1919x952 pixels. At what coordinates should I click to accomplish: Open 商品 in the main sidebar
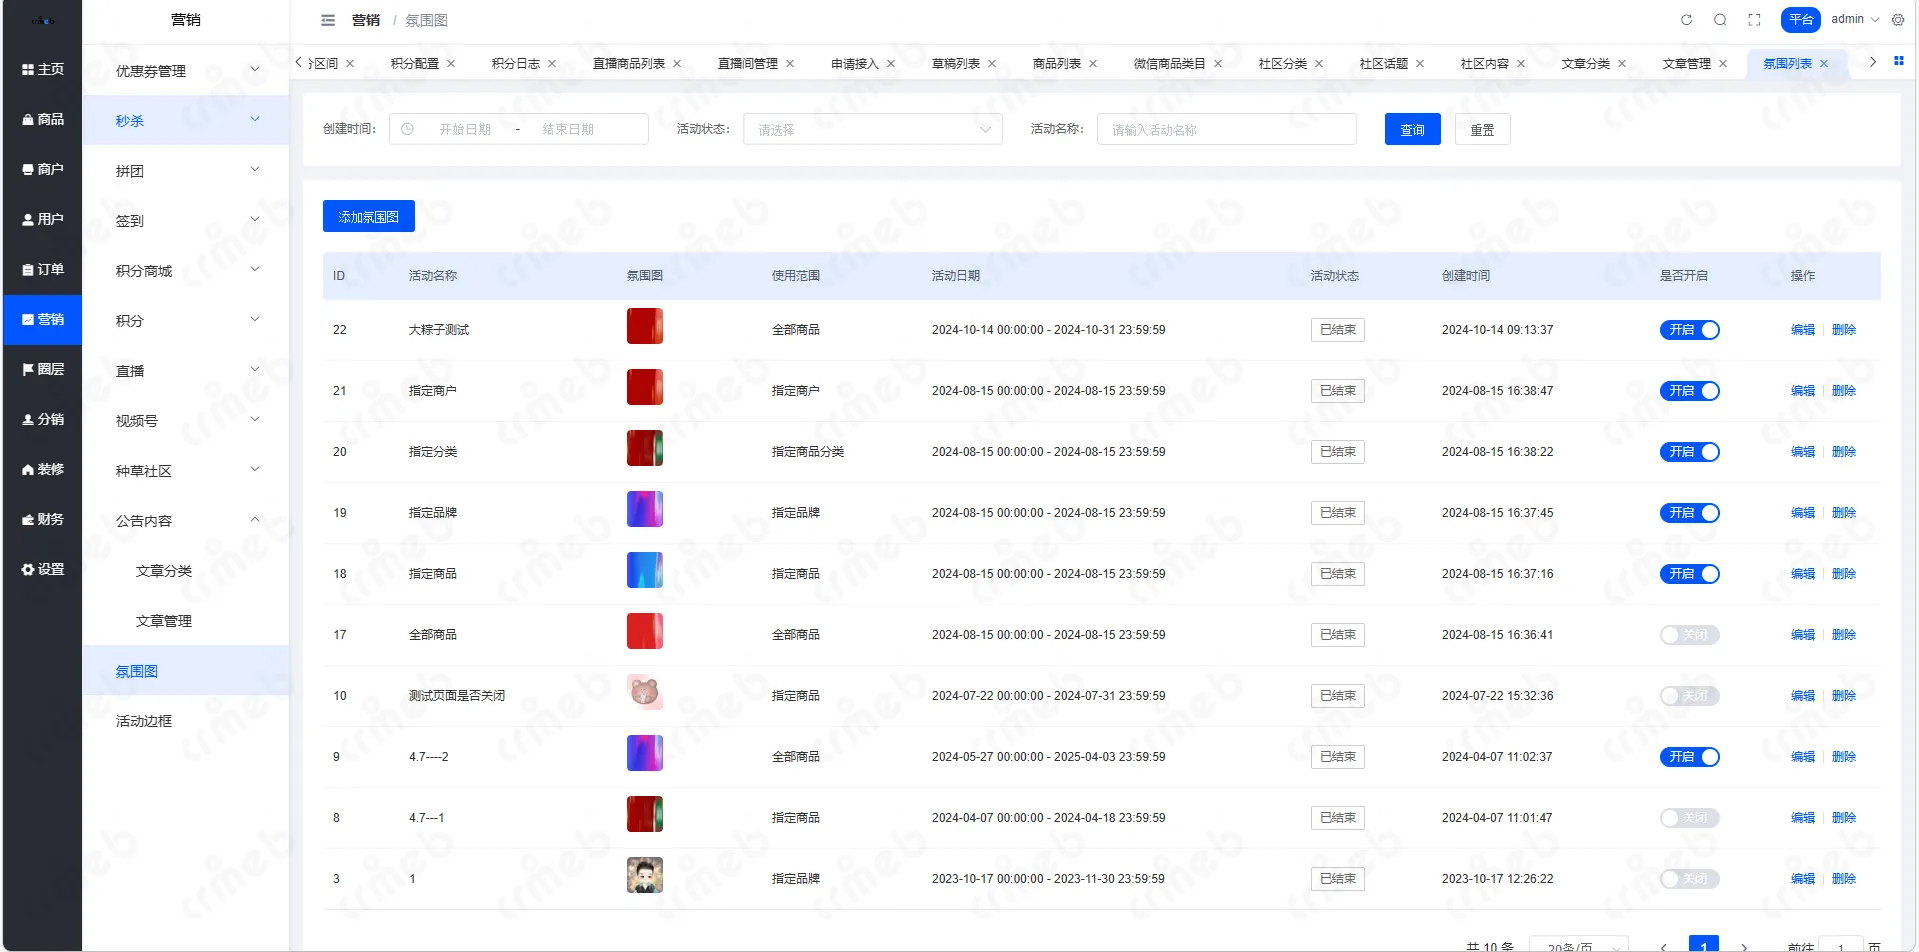(43, 119)
